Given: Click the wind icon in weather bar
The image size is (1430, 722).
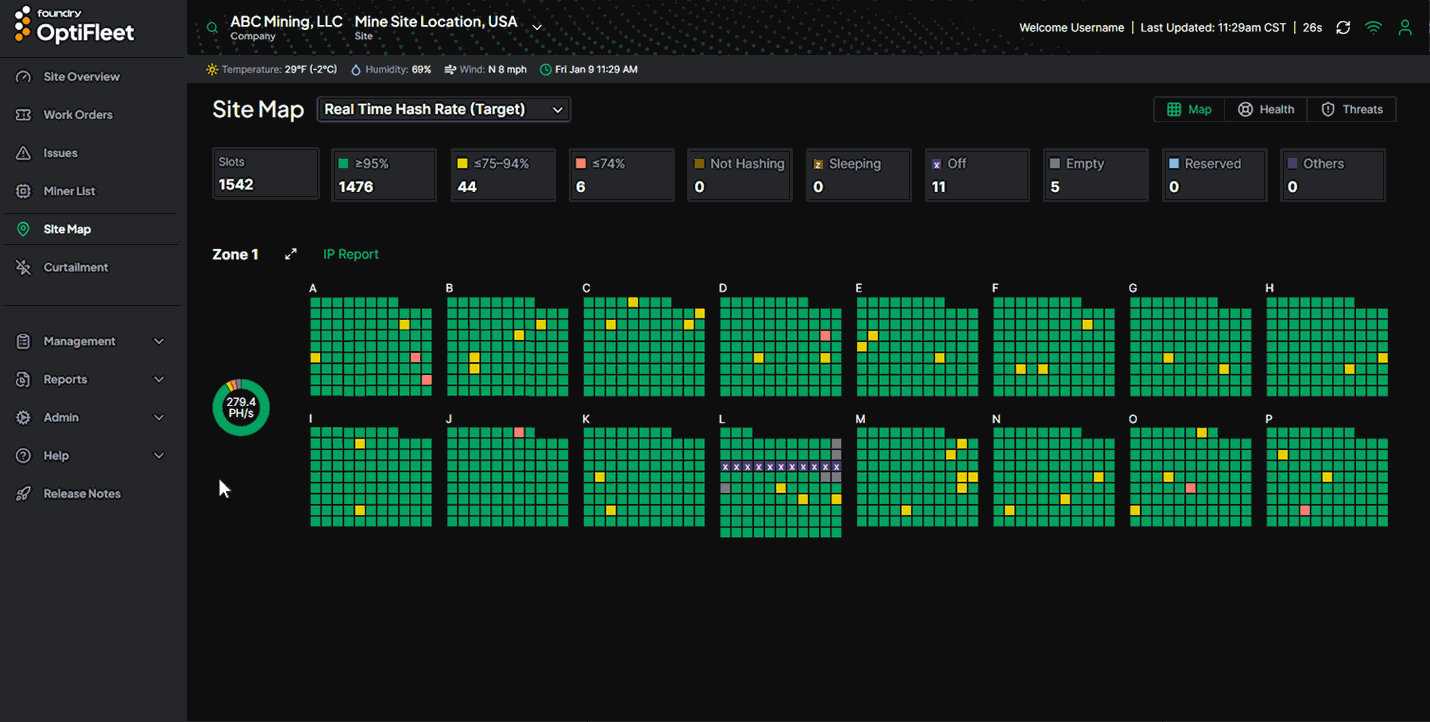Looking at the screenshot, I should [451, 70].
